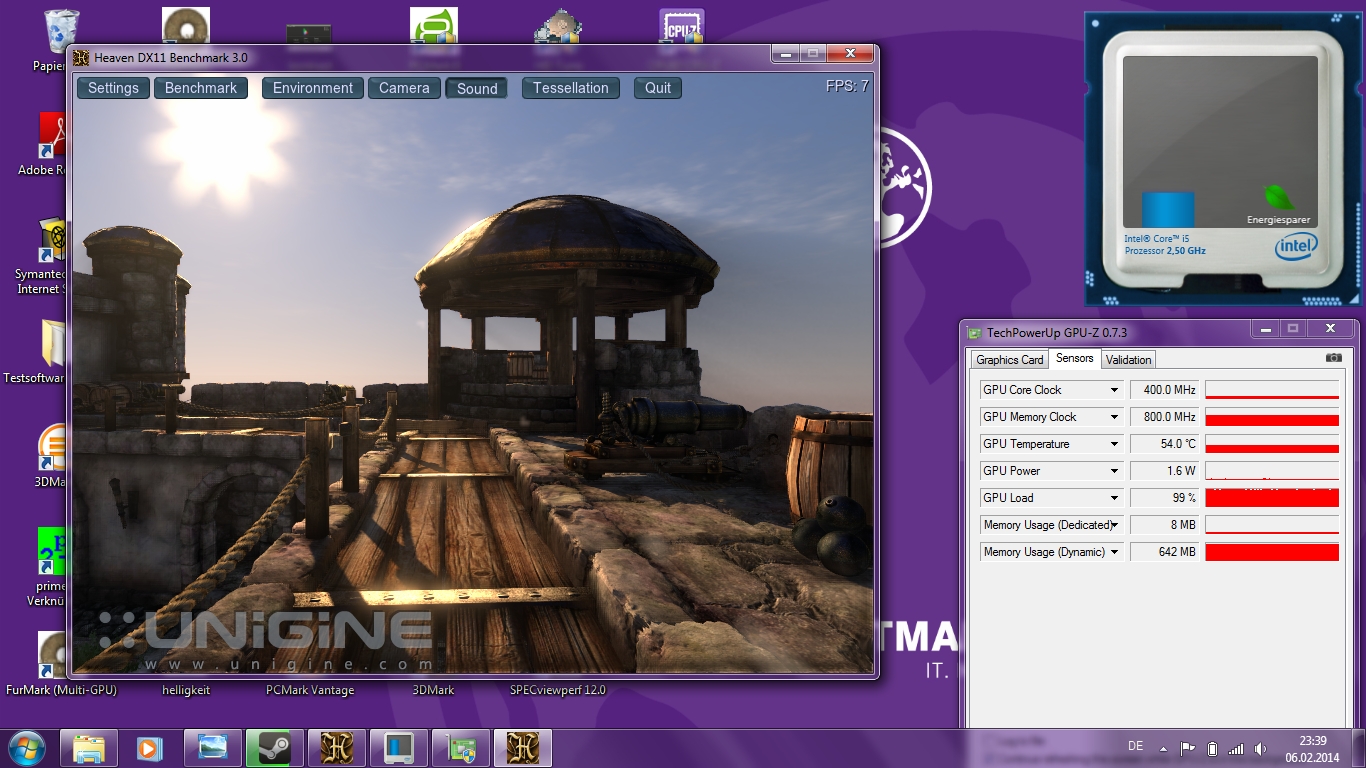The height and width of the screenshot is (768, 1366).
Task: Expand Memory Usage (Dynamic) dropdown
Action: click(1114, 552)
